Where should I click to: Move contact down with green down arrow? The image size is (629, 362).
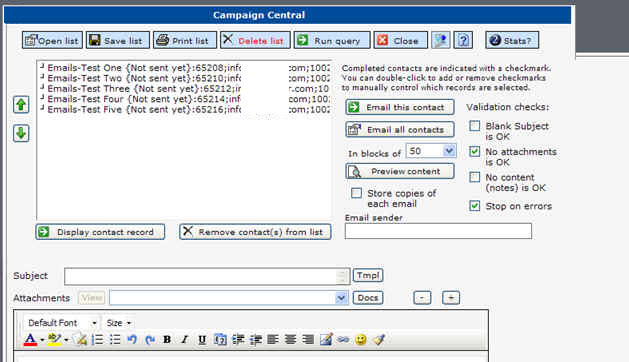pos(21,133)
